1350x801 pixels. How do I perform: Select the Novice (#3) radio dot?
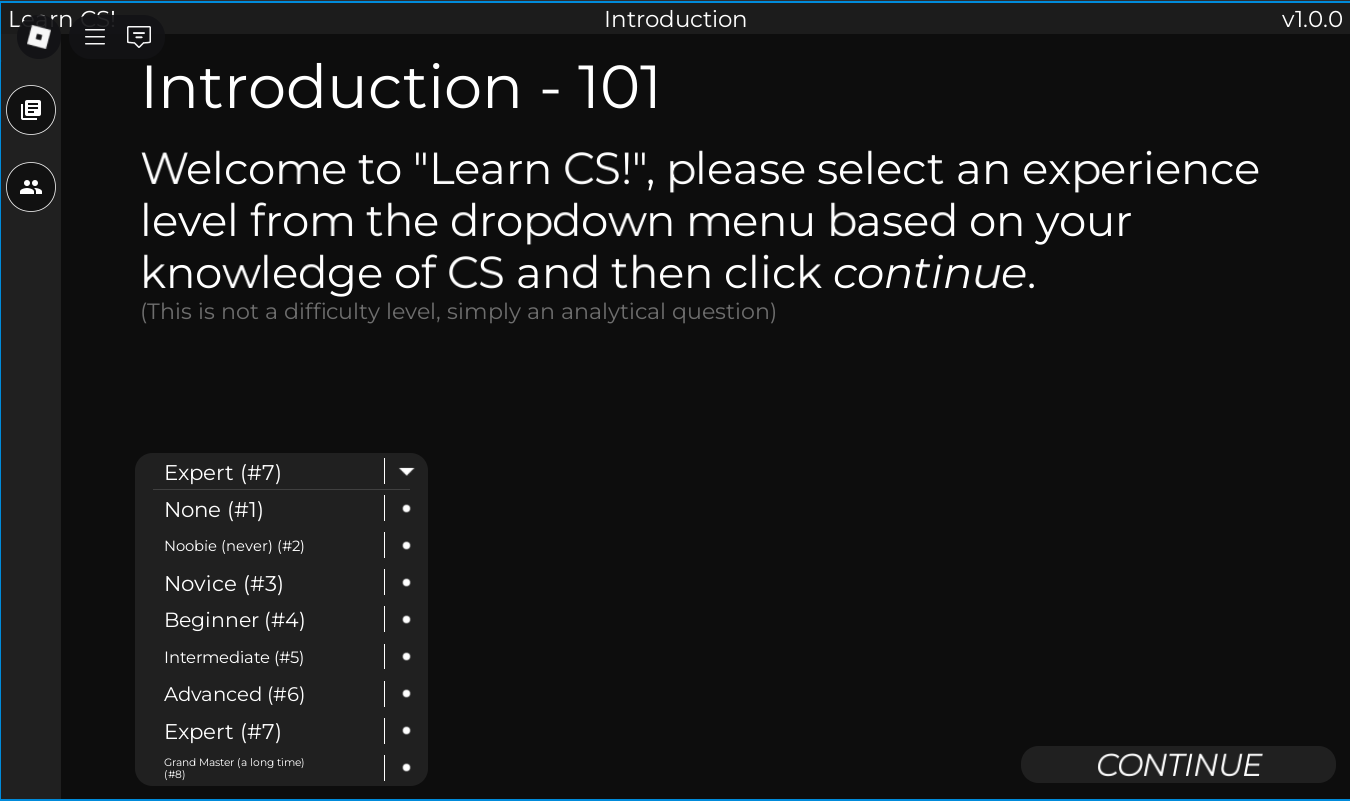[406, 583]
